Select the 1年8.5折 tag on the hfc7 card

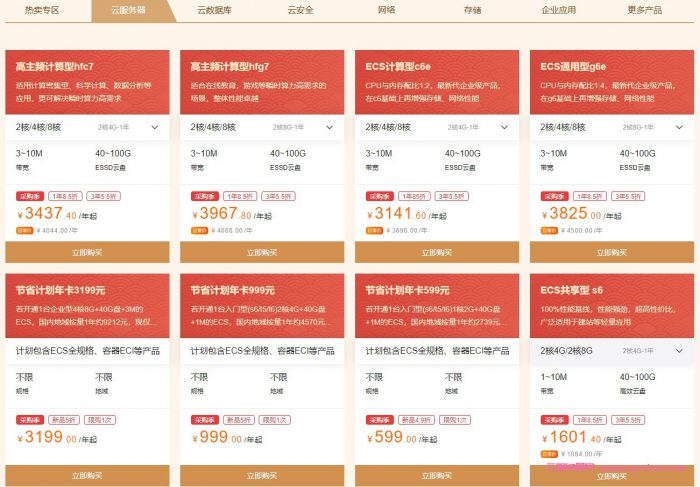point(64,197)
